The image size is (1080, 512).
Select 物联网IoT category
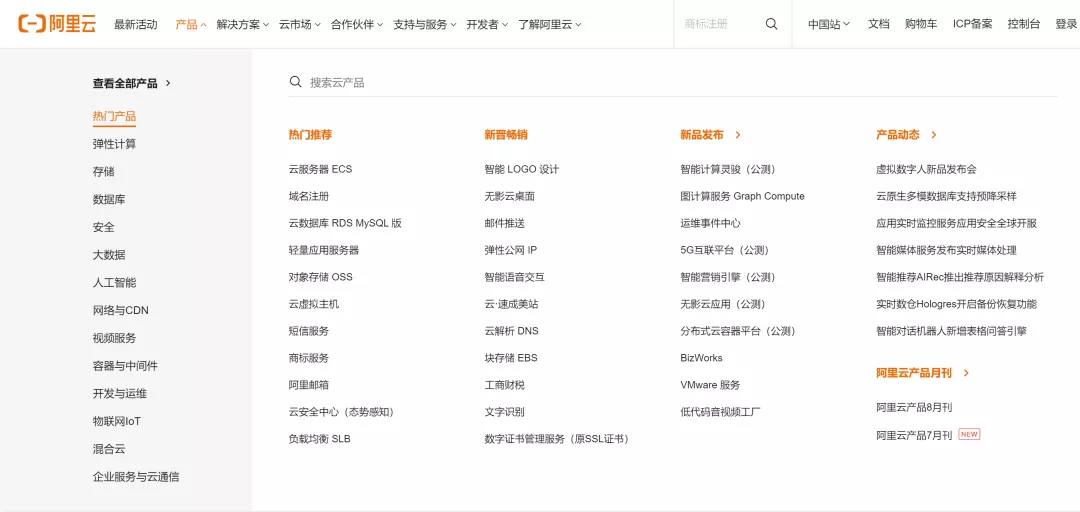coord(117,421)
